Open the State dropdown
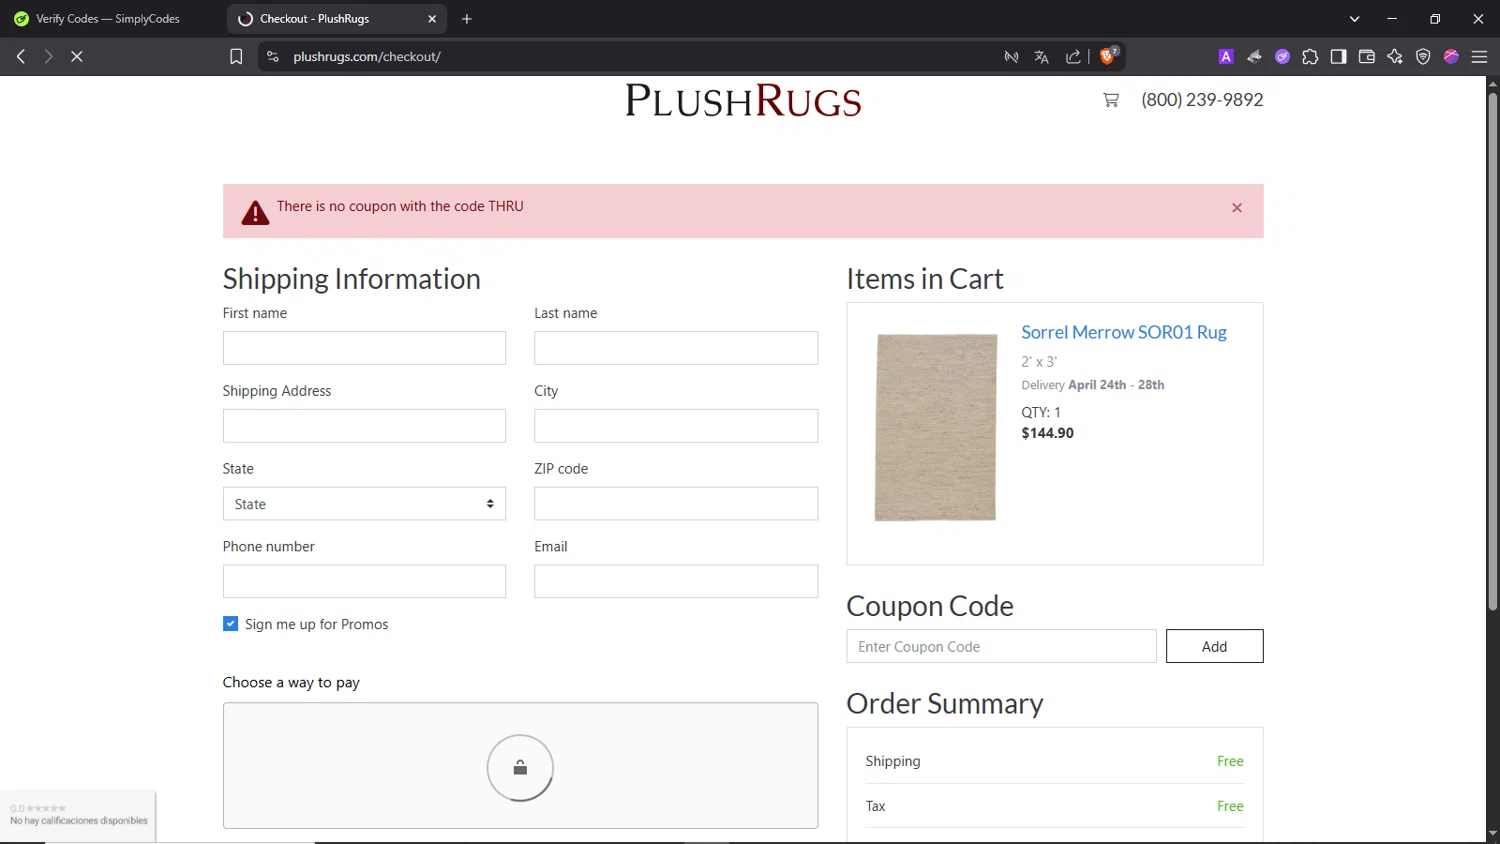The width and height of the screenshot is (1500, 844). point(364,504)
